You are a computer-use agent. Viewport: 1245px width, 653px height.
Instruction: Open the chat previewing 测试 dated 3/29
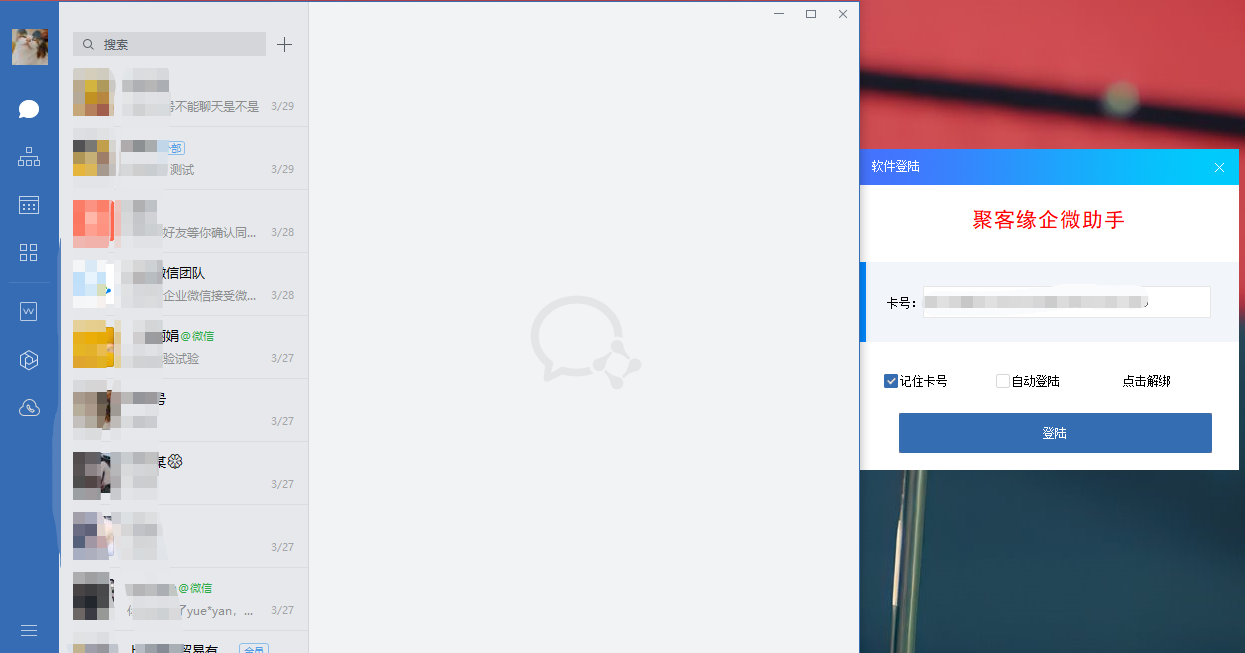184,158
